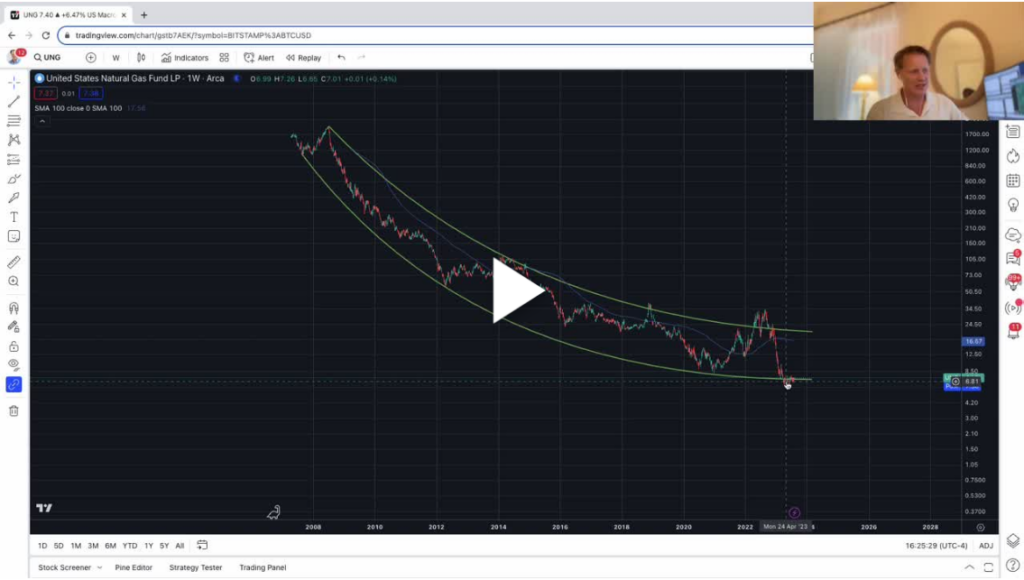Image resolution: width=1024 pixels, height=580 pixels.
Task: Create an Alert from the toolbar
Action: pyautogui.click(x=259, y=57)
